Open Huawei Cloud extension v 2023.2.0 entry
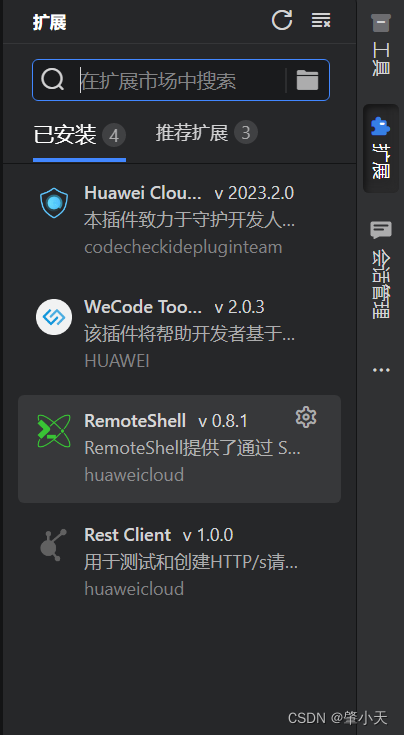The width and height of the screenshot is (404, 735). [179, 219]
